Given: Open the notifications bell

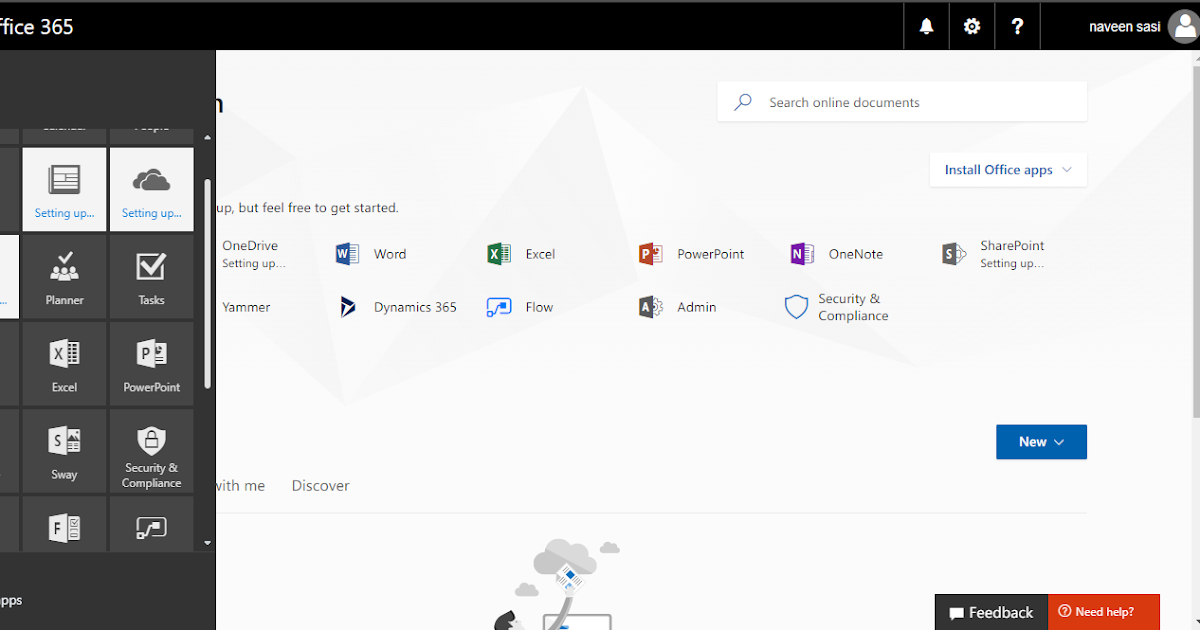Looking at the screenshot, I should (x=926, y=26).
